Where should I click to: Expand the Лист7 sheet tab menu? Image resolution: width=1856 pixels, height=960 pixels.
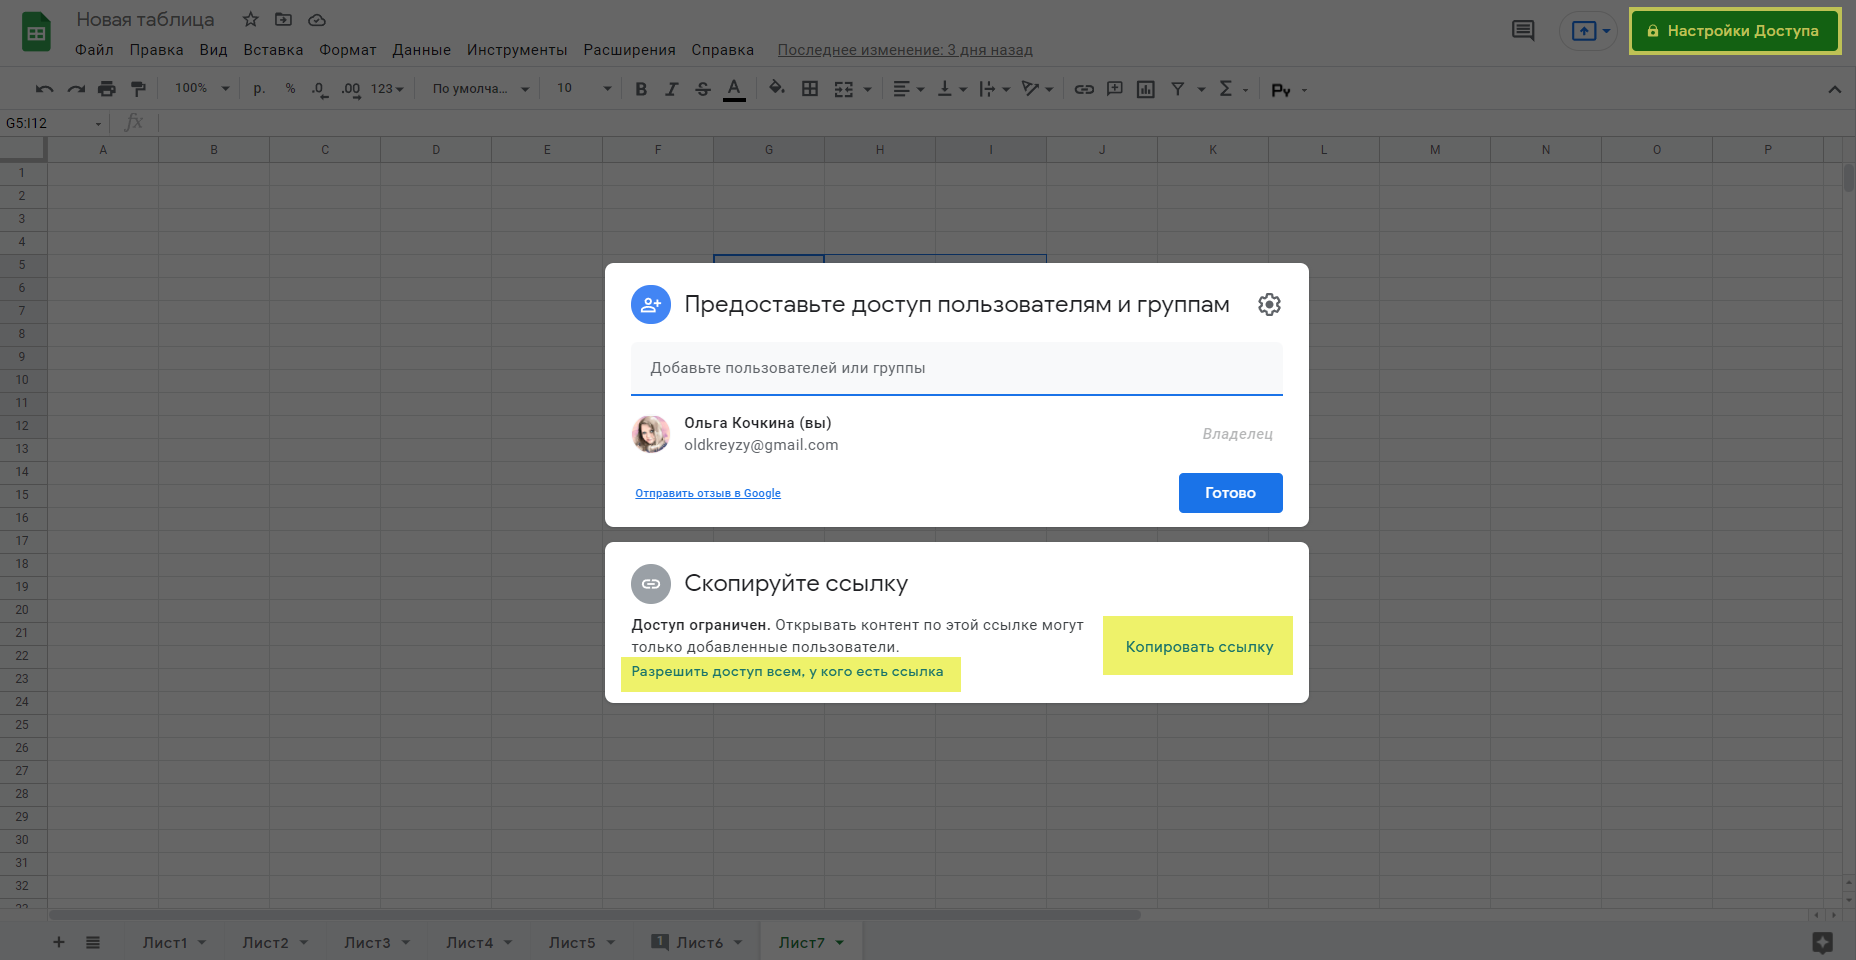point(840,943)
